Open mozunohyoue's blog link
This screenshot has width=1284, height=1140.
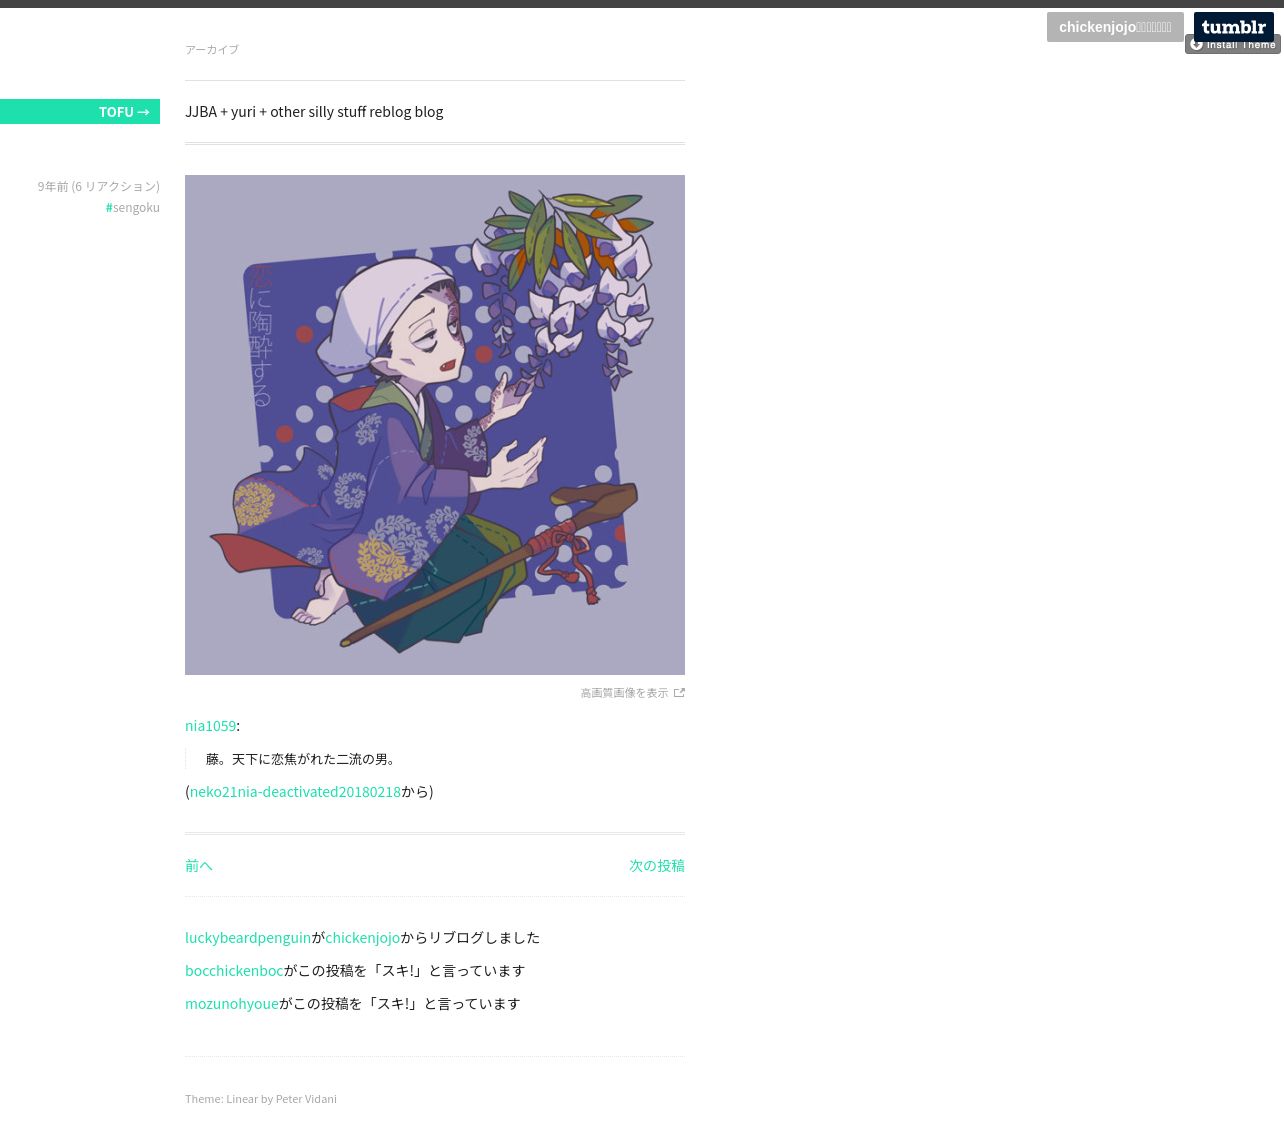click(232, 1004)
